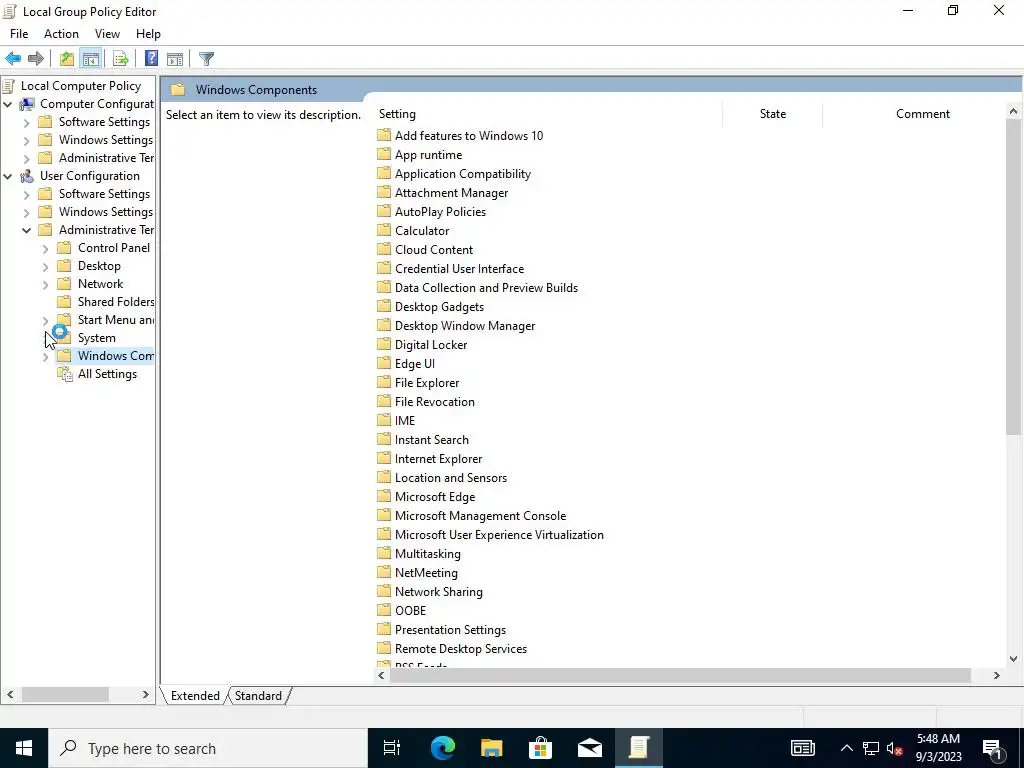Viewport: 1024px width, 768px height.
Task: Select the User Configuration node icon
Action: (x=27, y=176)
